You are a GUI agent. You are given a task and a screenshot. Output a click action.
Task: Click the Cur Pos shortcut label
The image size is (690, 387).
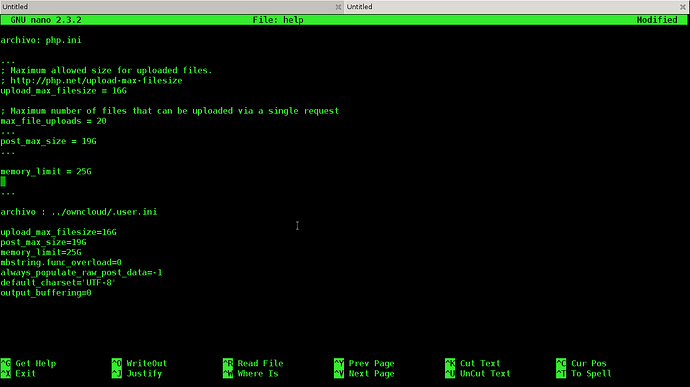click(589, 364)
